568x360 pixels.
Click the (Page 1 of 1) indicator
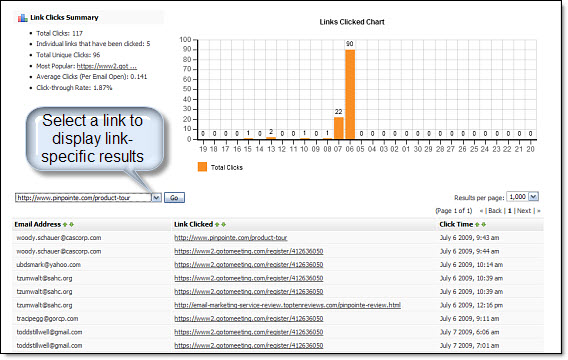point(454,211)
